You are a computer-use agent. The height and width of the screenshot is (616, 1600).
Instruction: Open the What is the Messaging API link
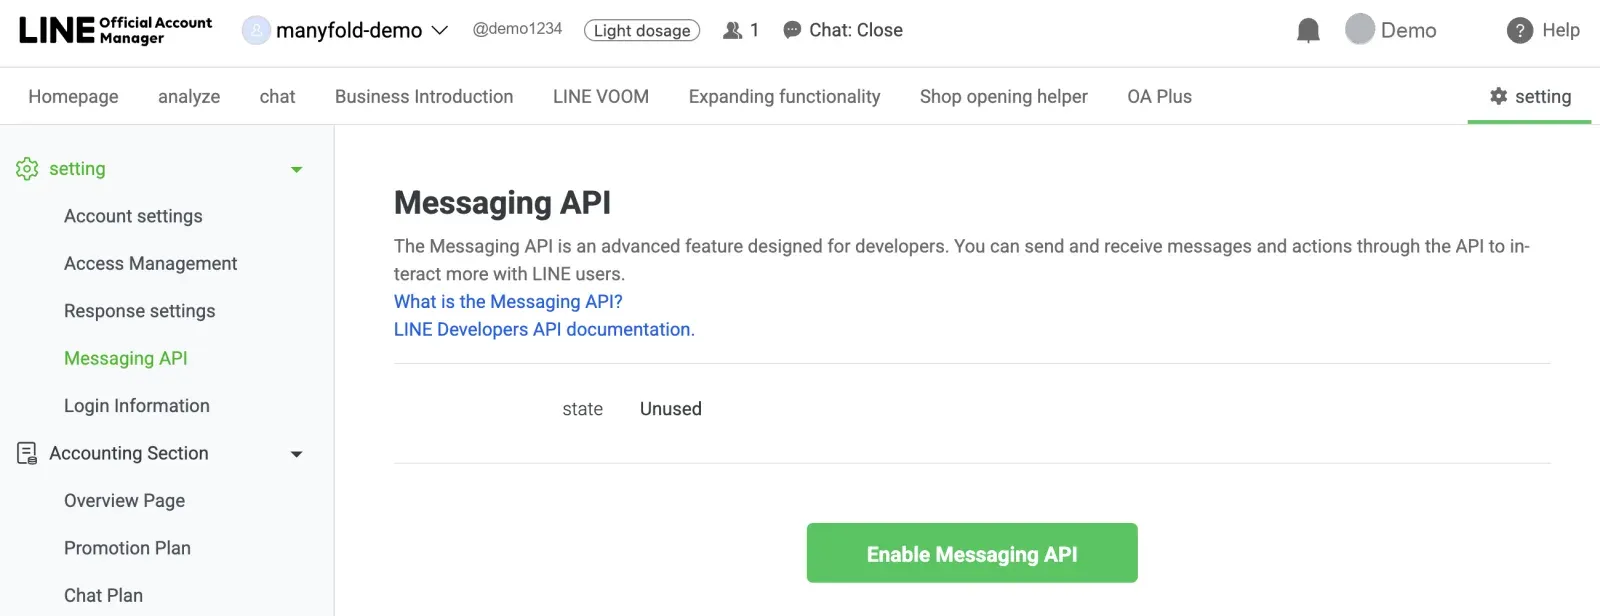click(508, 301)
